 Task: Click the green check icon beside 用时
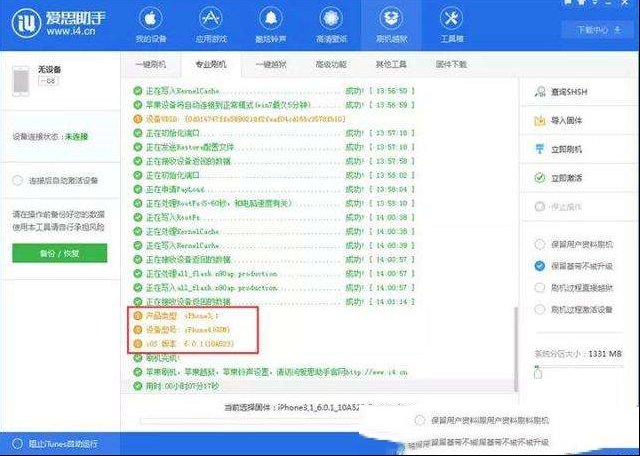138,386
